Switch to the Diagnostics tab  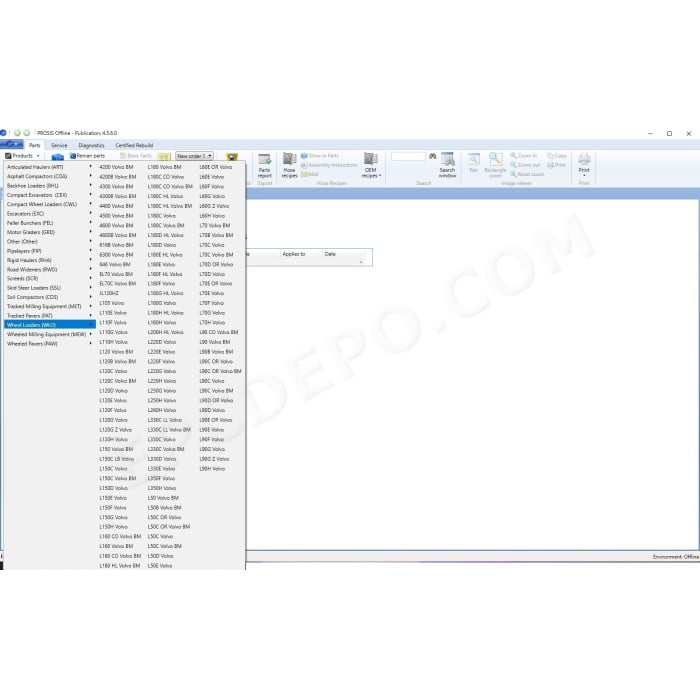tap(91, 145)
